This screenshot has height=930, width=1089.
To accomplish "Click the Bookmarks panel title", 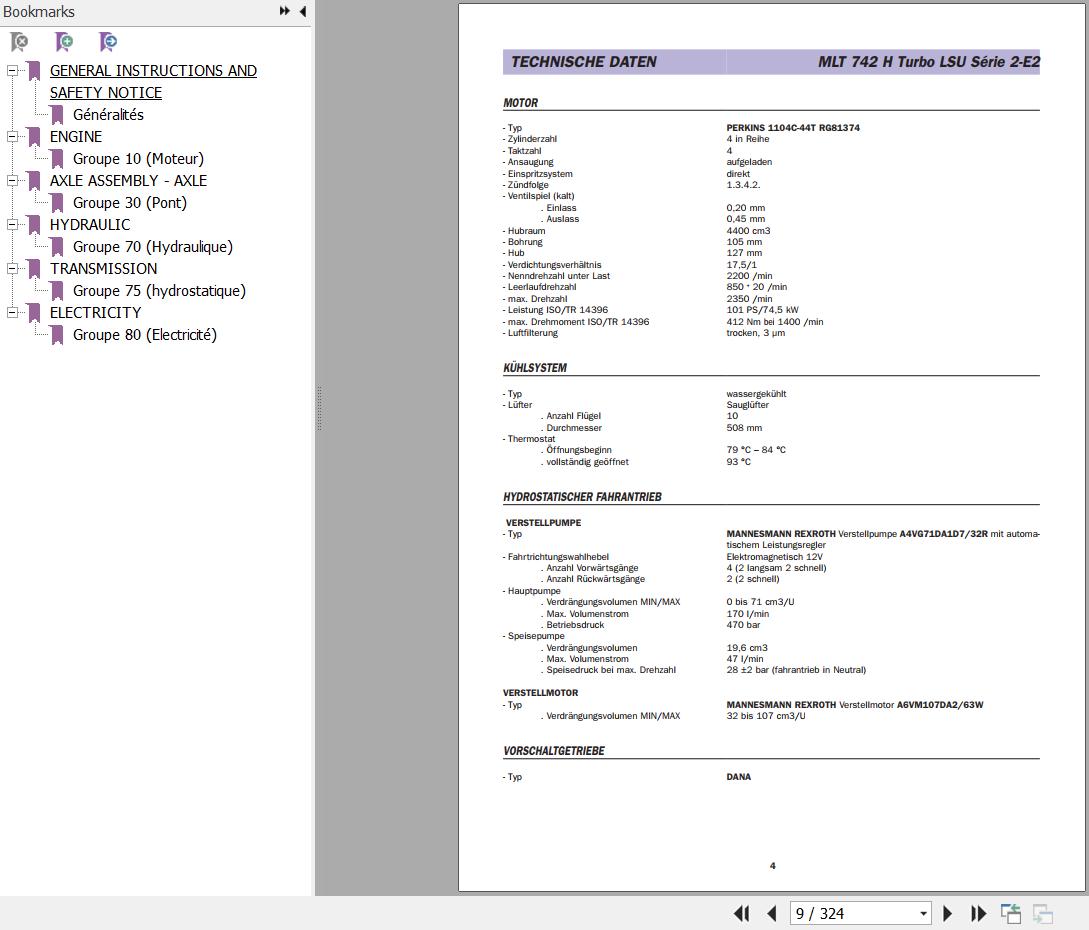I will click(x=38, y=12).
